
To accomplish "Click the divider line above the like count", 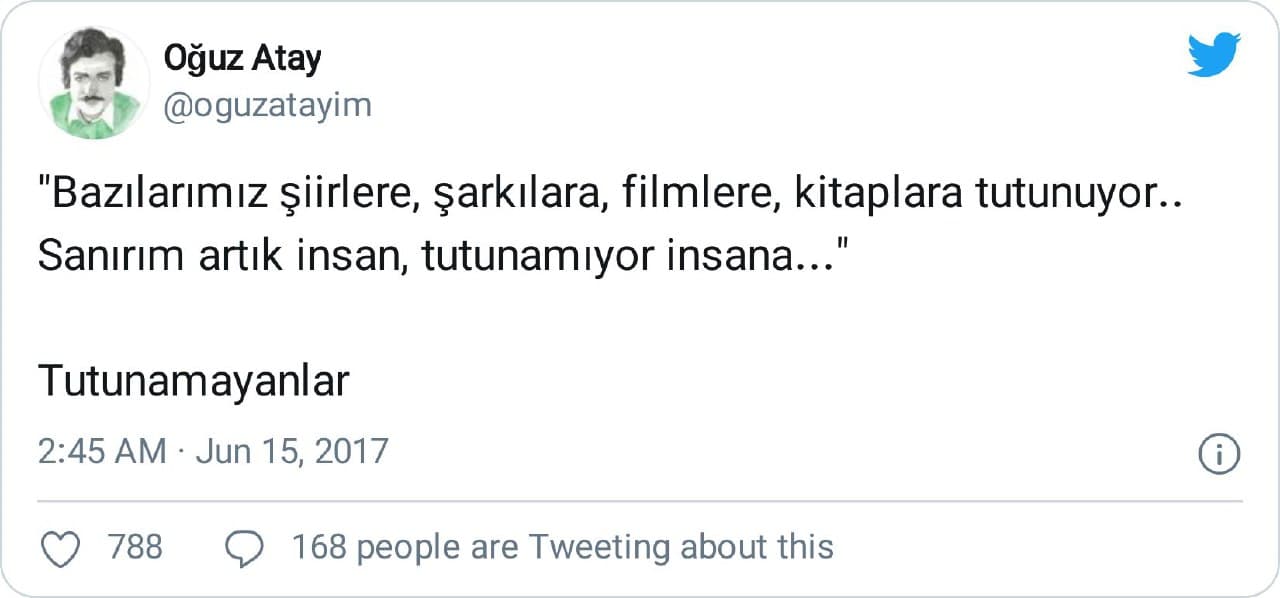I will pos(640,500).
